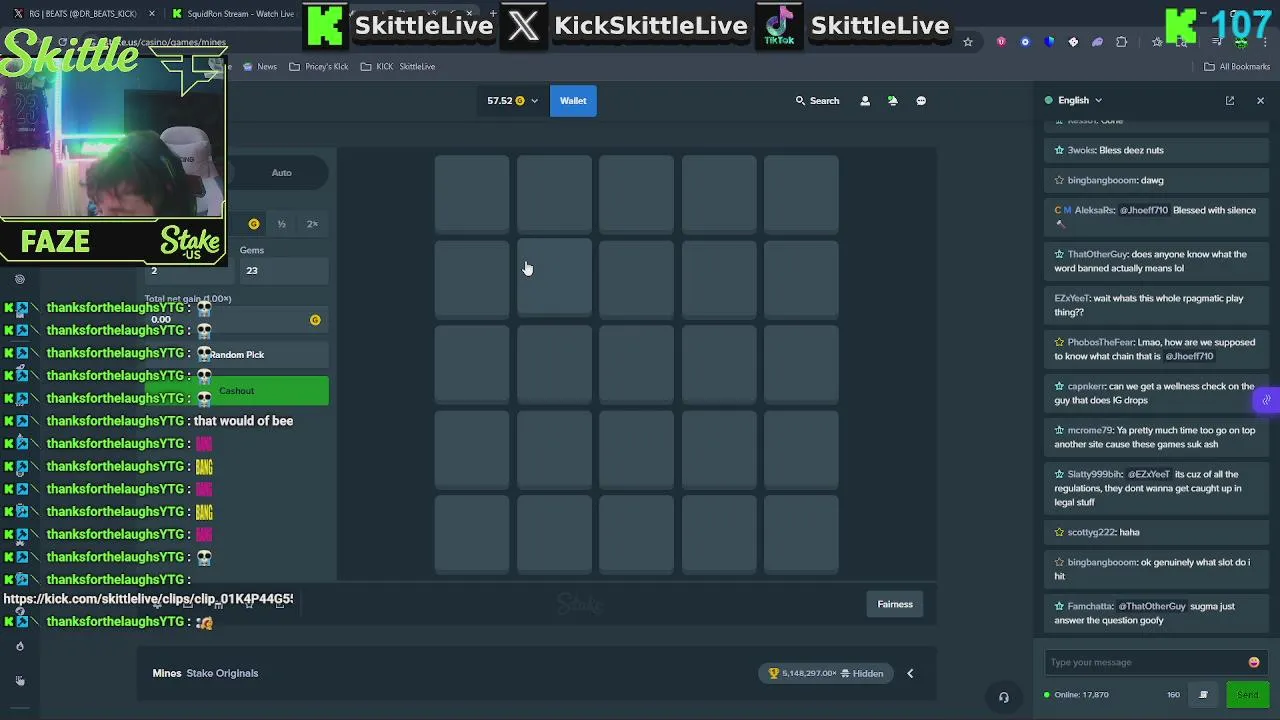Open live support headset icon

pyautogui.click(x=1004, y=697)
